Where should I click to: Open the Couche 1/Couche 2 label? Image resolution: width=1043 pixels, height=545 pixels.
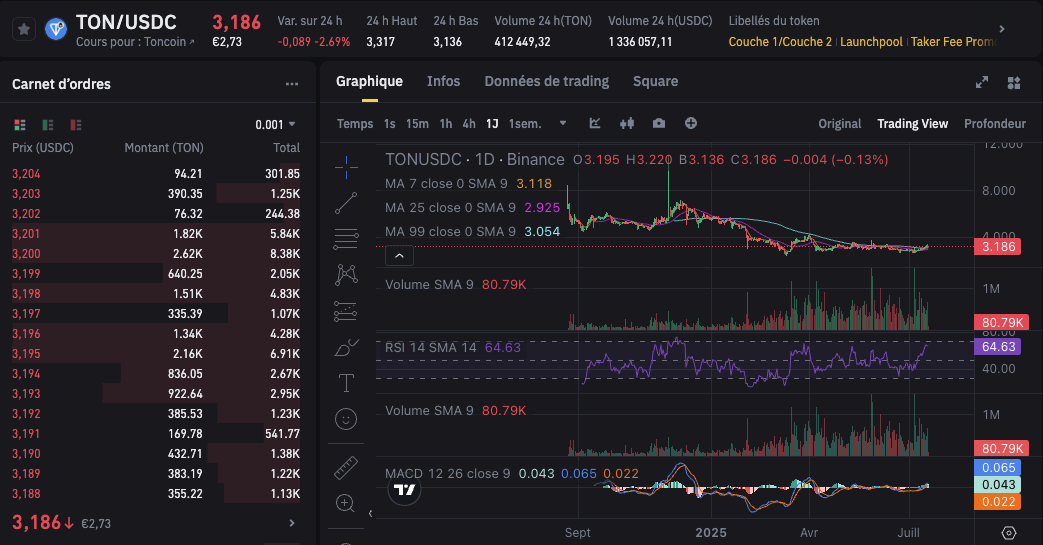pyautogui.click(x=780, y=42)
